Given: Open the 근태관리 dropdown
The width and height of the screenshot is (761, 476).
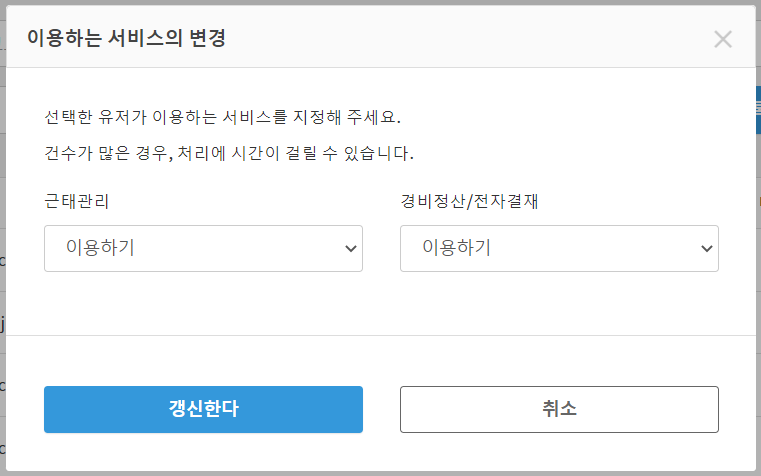Looking at the screenshot, I should tap(203, 248).
